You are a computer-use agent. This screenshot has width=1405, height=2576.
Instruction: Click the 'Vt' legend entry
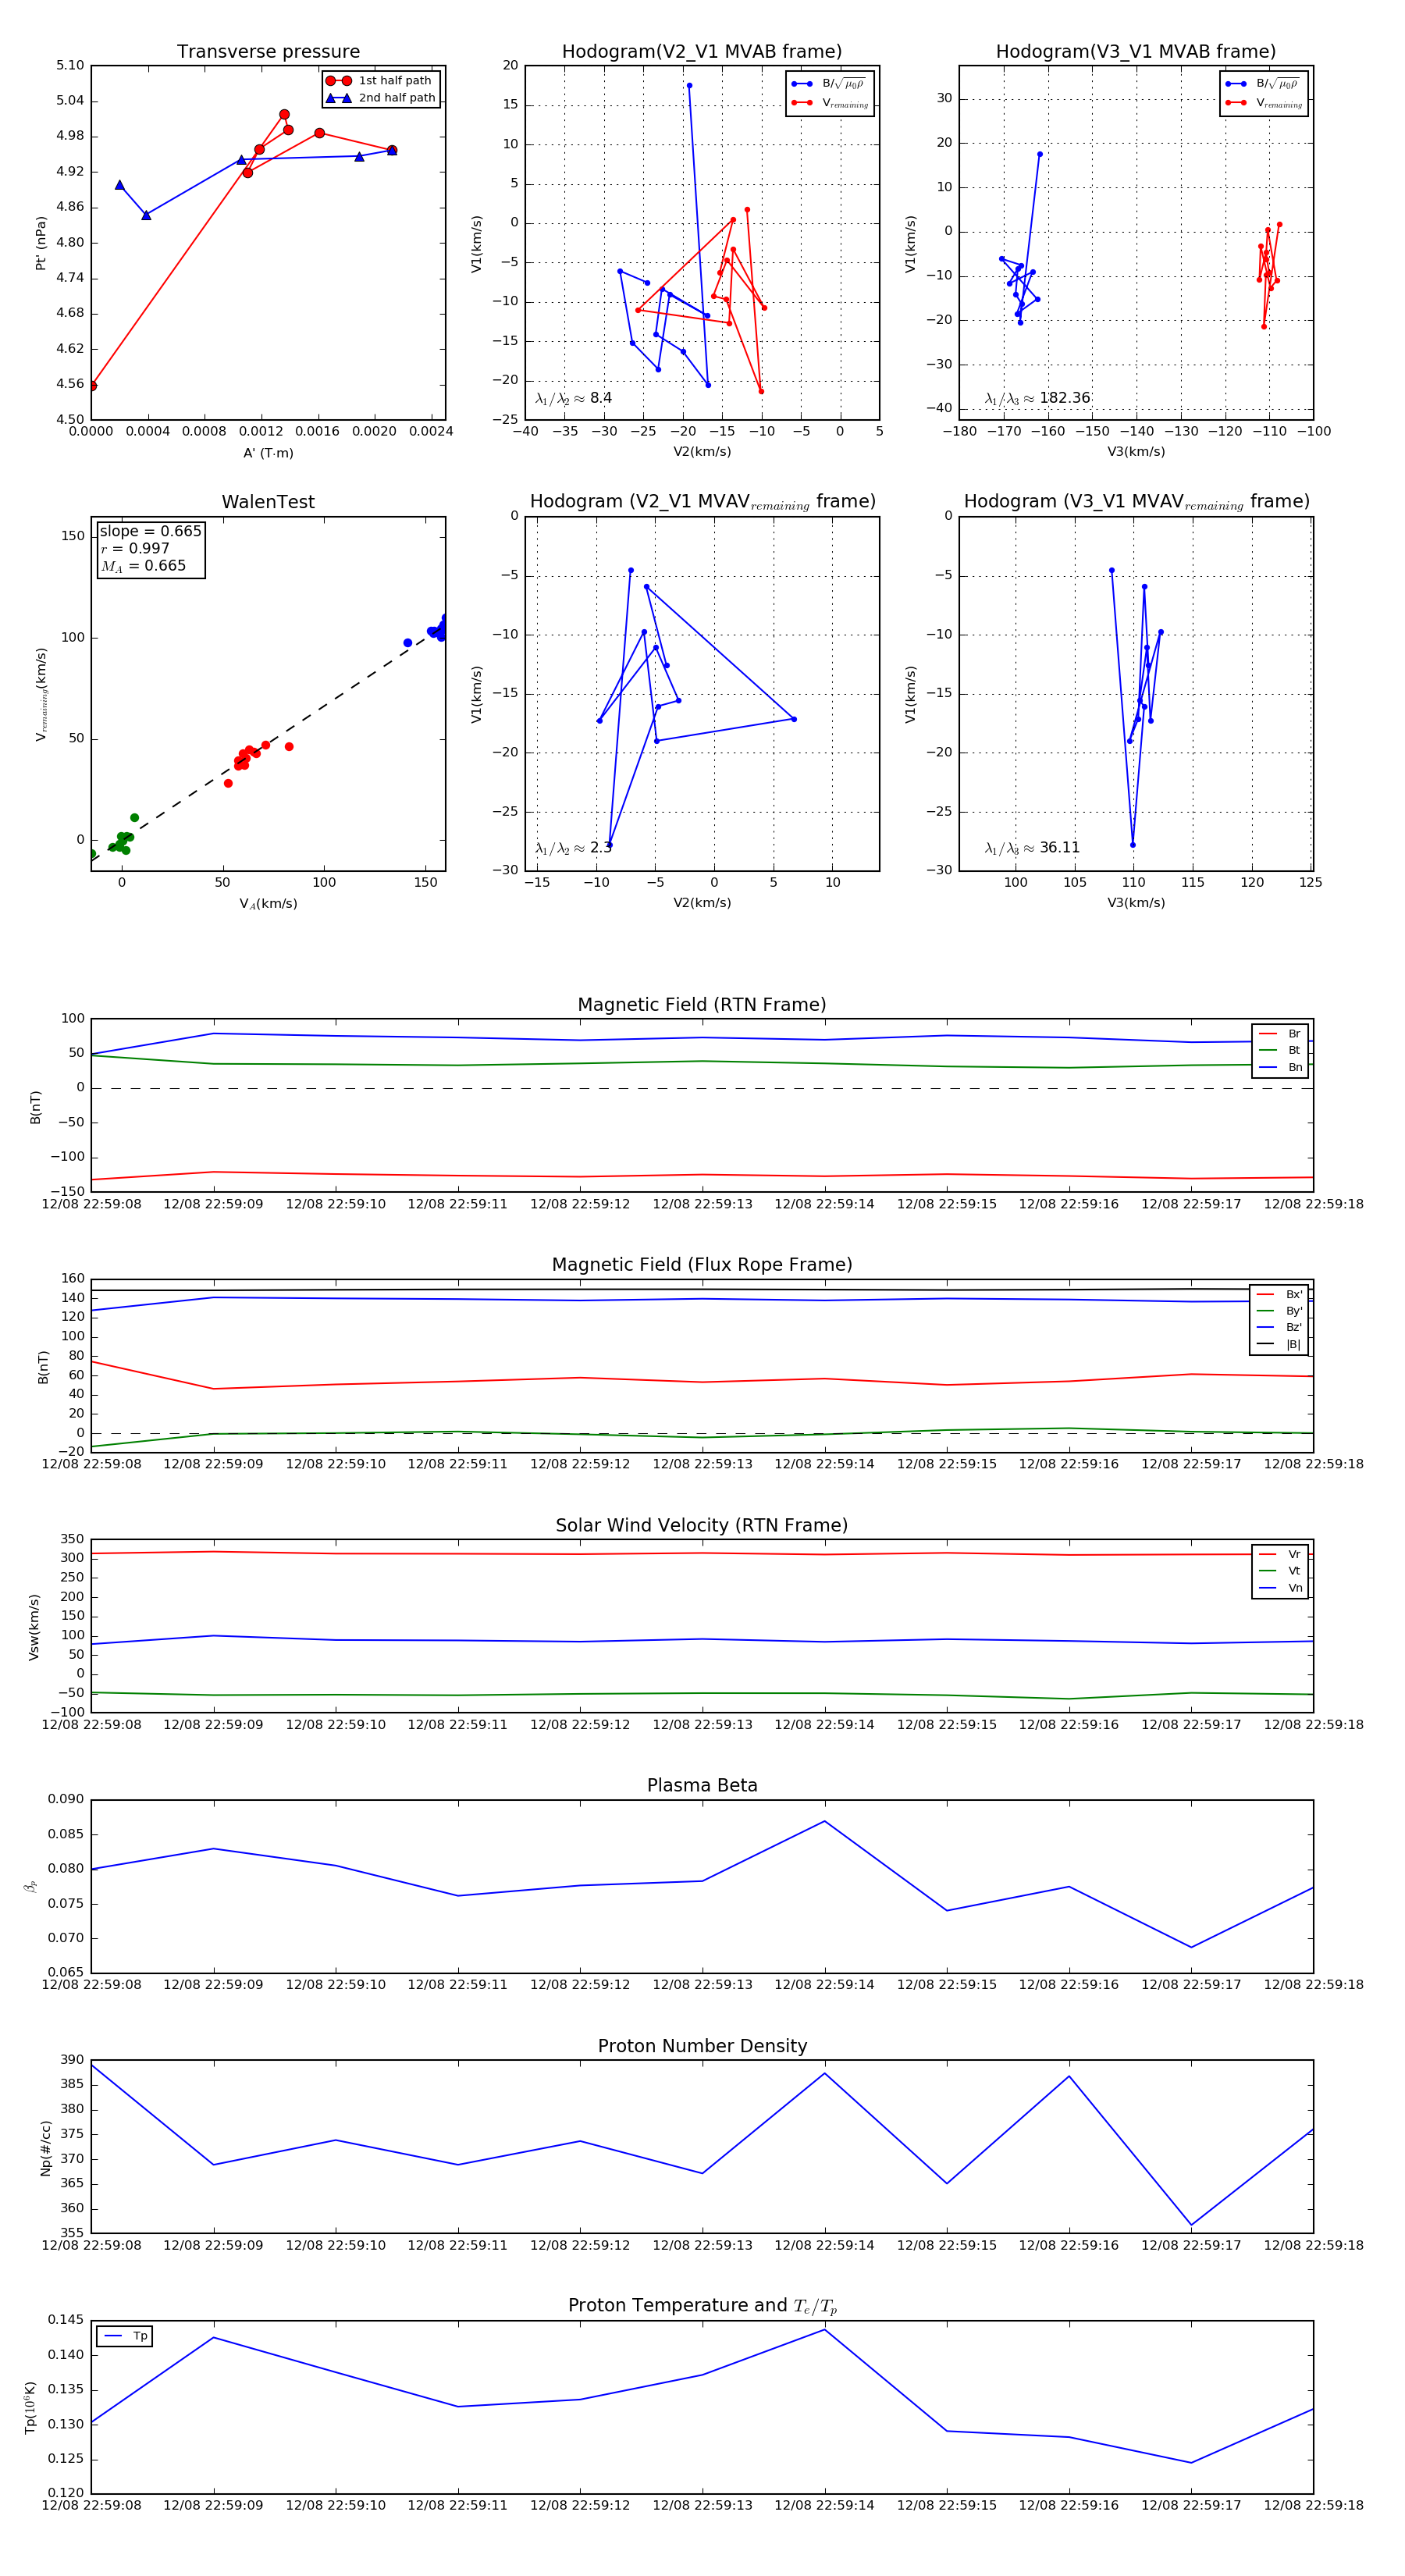point(1280,1571)
